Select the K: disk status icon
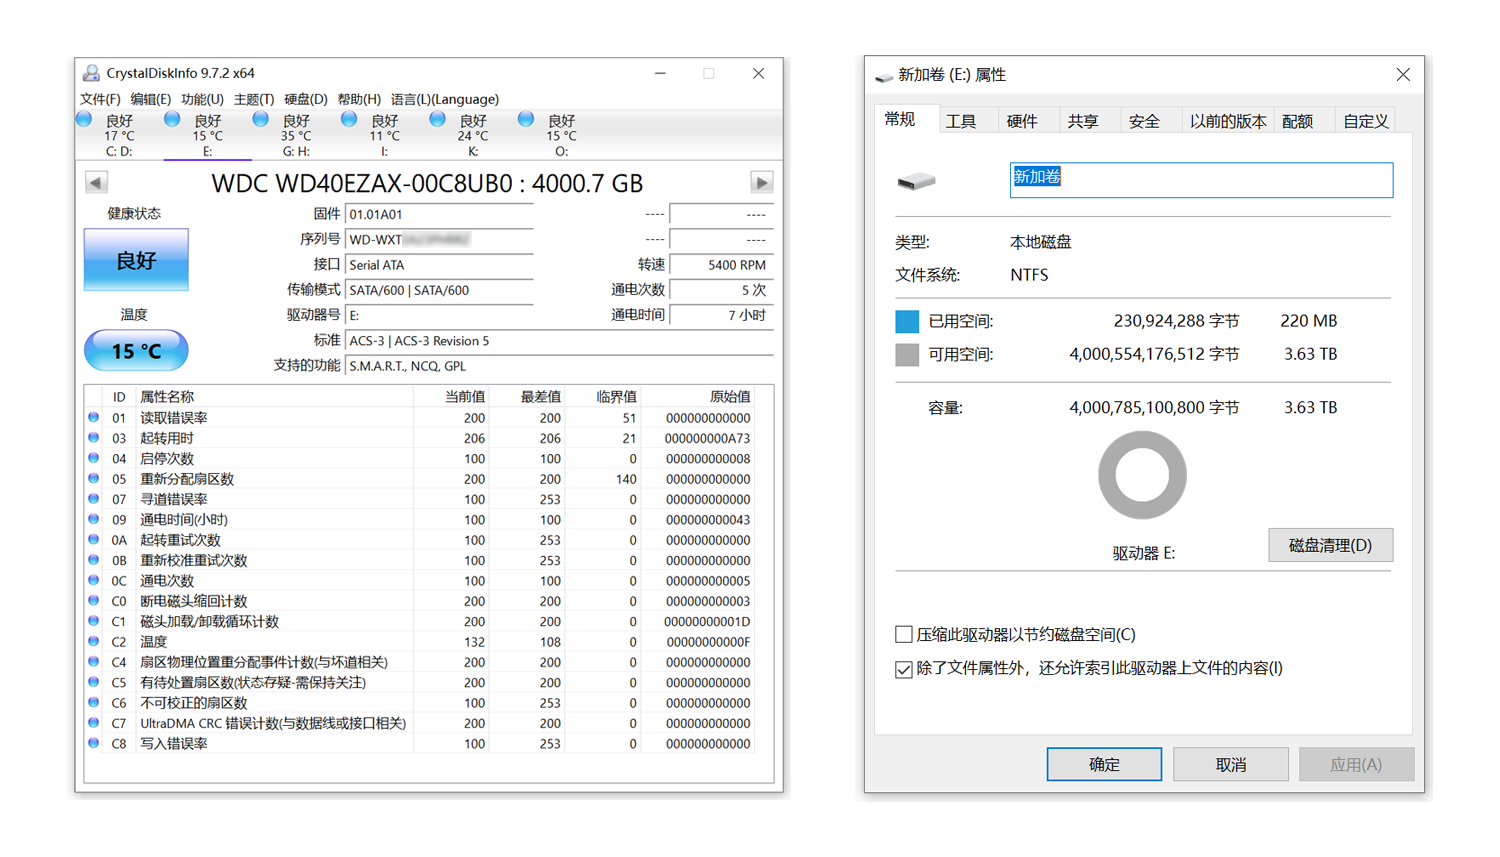1500x857 pixels. pyautogui.click(x=437, y=120)
